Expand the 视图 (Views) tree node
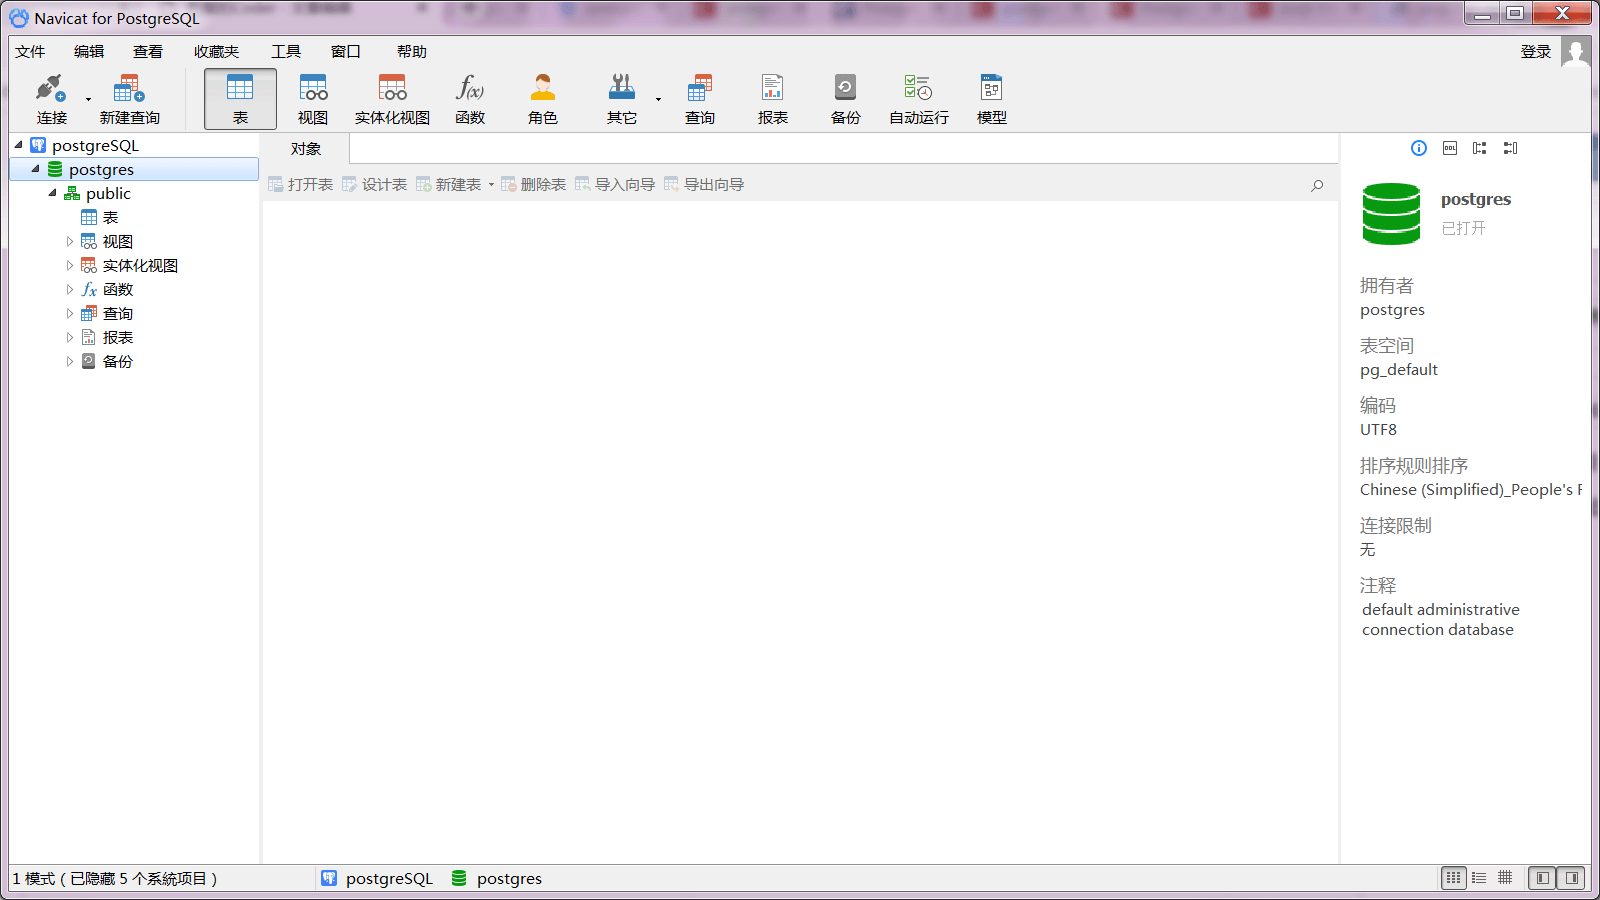 (70, 241)
